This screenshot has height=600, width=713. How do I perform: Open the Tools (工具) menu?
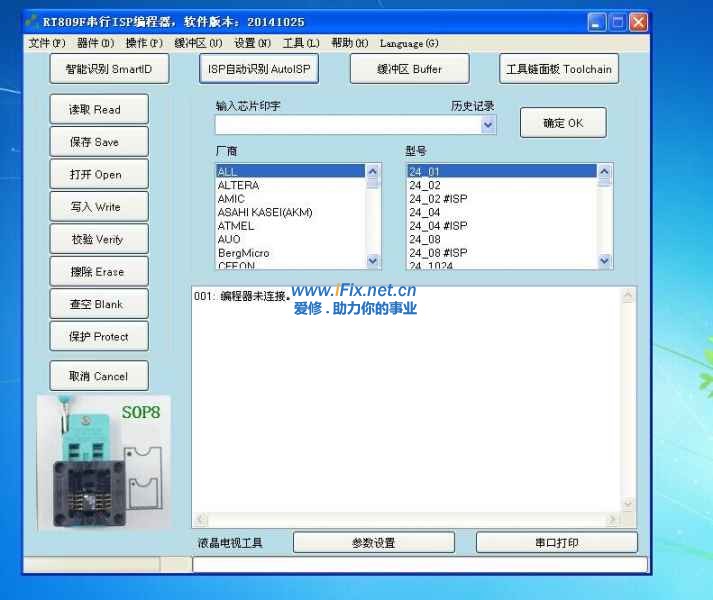[300, 43]
